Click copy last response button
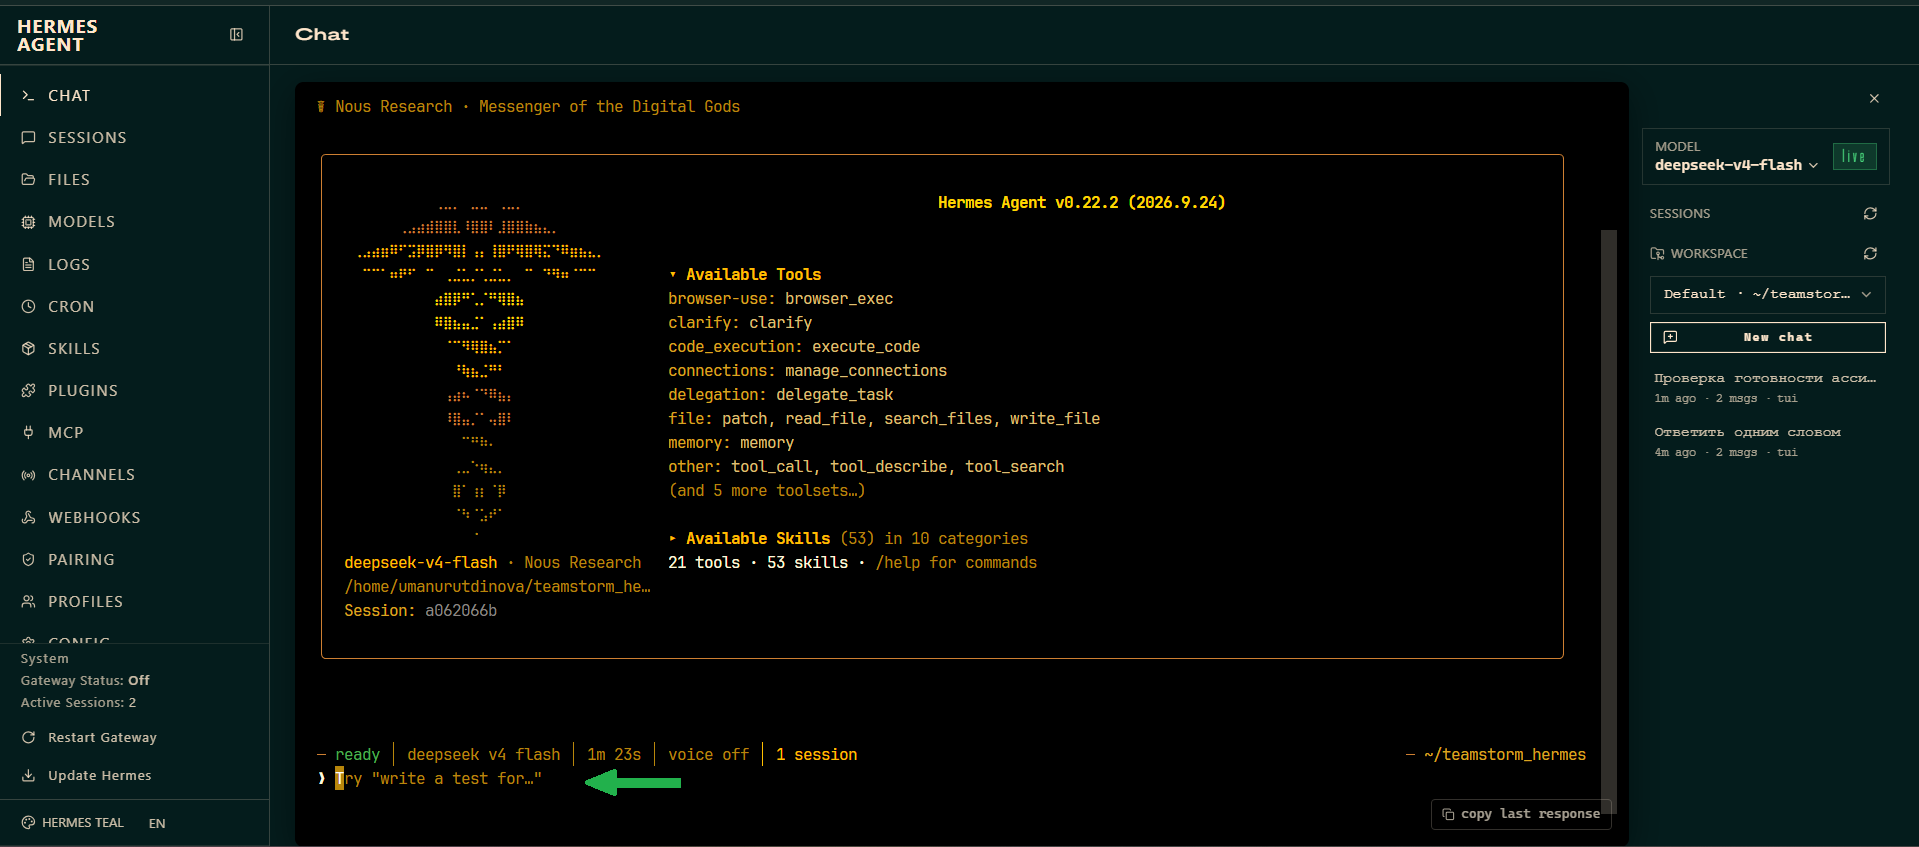Viewport: 1919px width, 847px height. (1521, 814)
